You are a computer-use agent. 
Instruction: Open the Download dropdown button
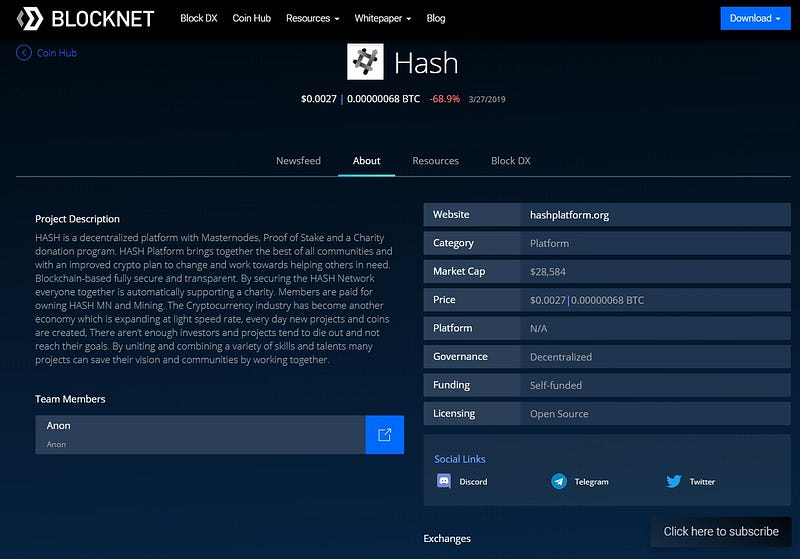click(755, 18)
